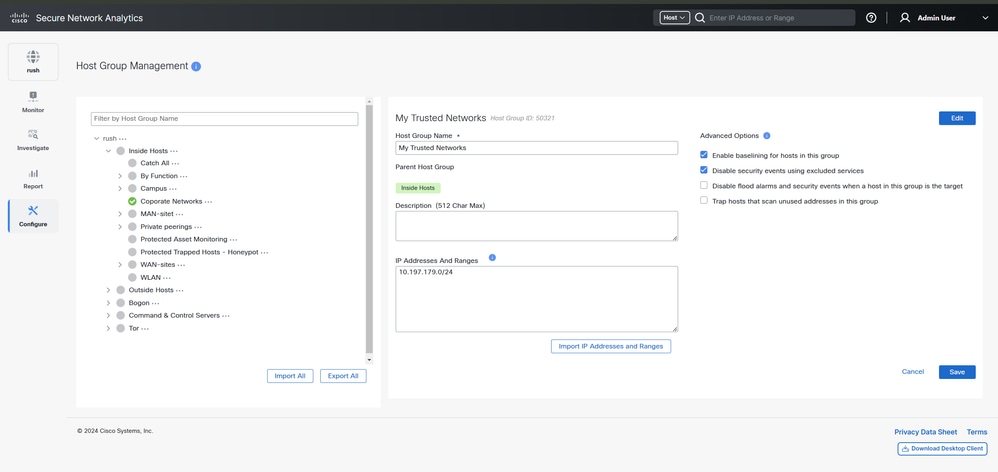998x472 pixels.
Task: Expand the MAN-sitet group
Action: click(120, 214)
